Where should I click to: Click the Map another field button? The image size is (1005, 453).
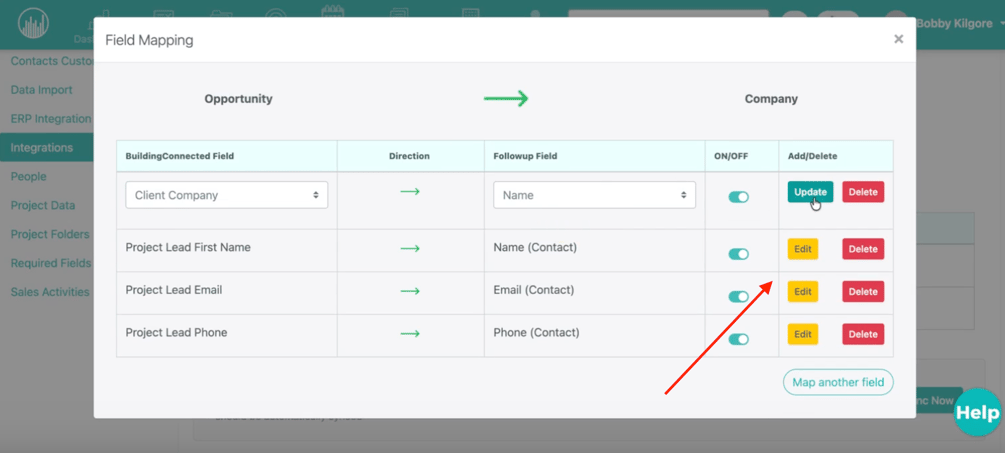click(x=838, y=383)
